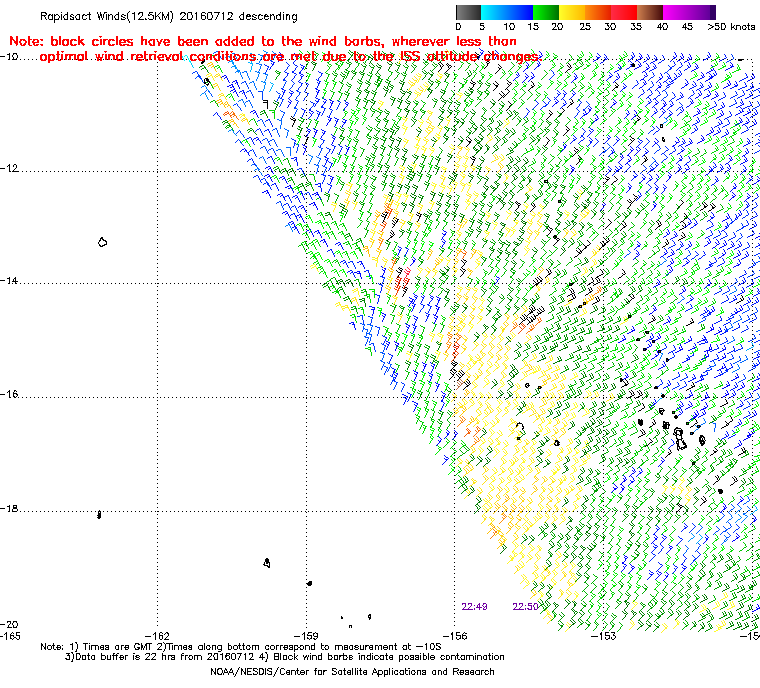Click the largest island outline east of -153 near -17

pos(680,439)
